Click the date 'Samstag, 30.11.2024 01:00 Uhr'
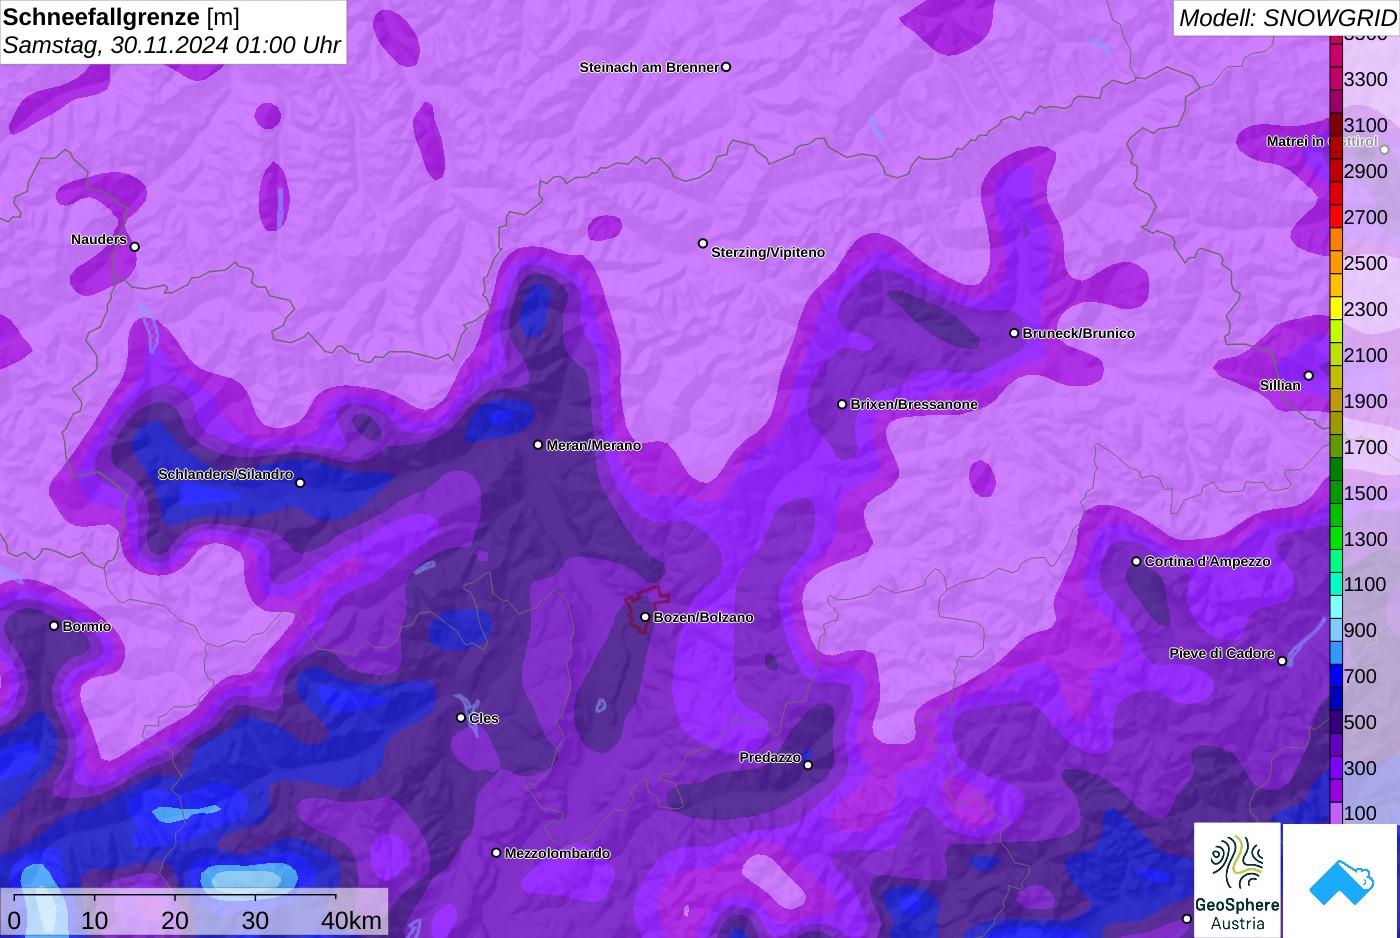This screenshot has width=1400, height=938. [x=172, y=45]
